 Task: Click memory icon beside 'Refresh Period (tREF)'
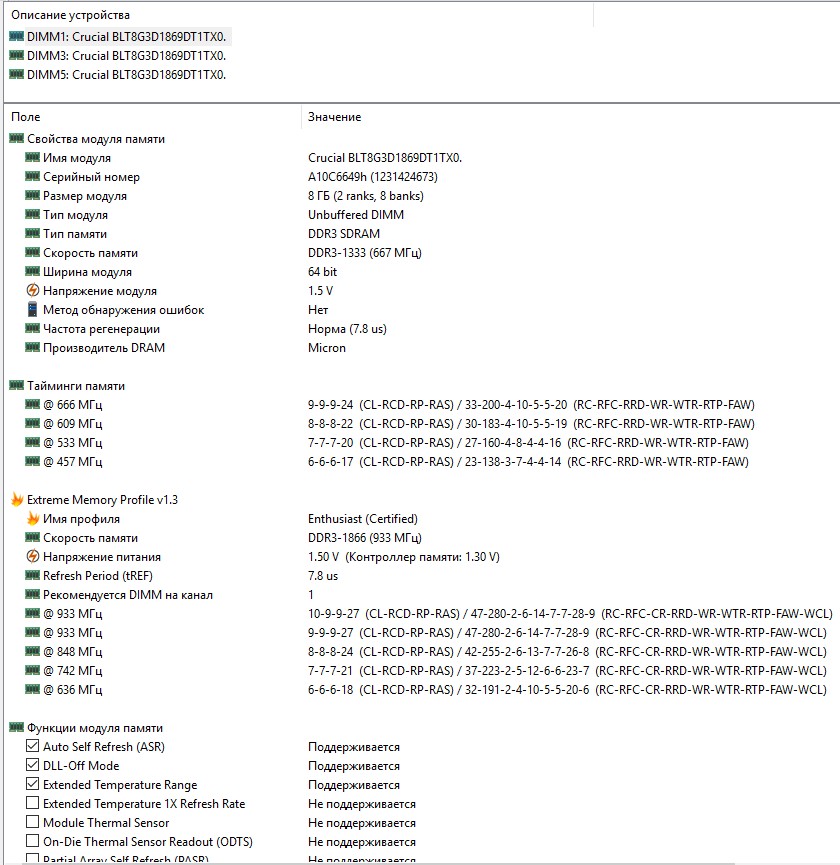pos(33,575)
